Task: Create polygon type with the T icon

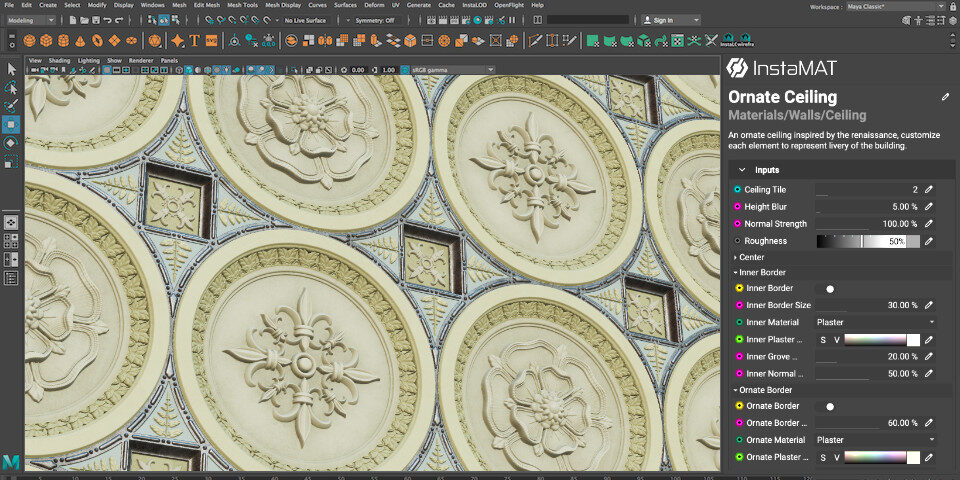Action: (195, 41)
